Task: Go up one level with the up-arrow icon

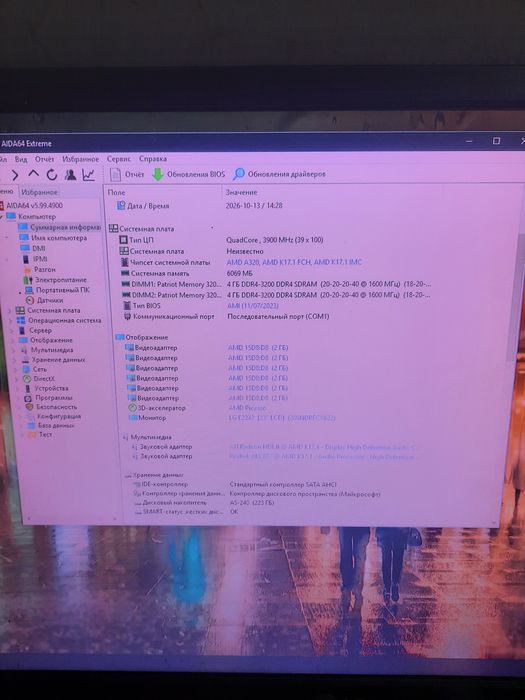Action: [x=33, y=174]
